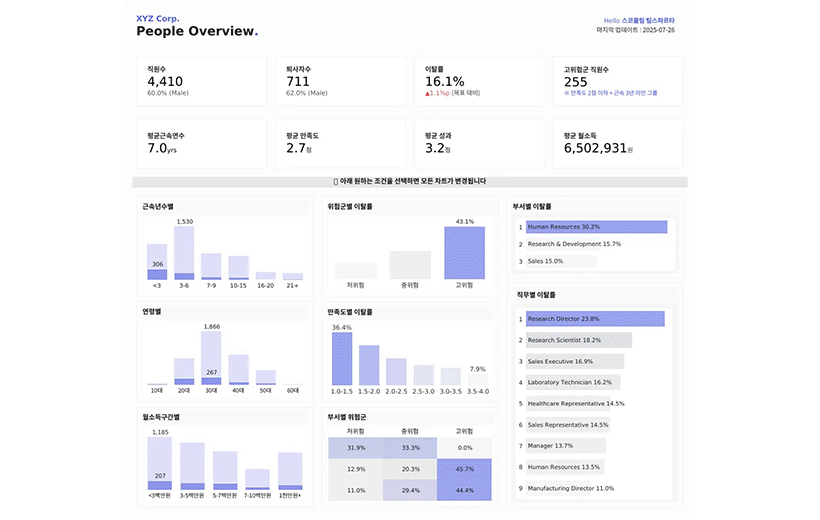Click the last update date 2025-07-26
The width and height of the screenshot is (820, 520).
[658, 30]
